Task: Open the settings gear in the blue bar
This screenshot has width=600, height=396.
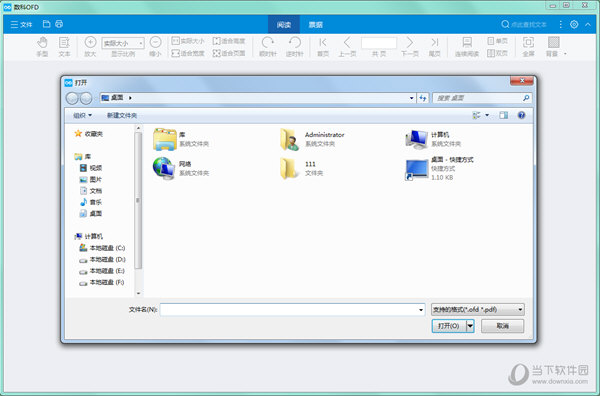Action: tap(574, 24)
